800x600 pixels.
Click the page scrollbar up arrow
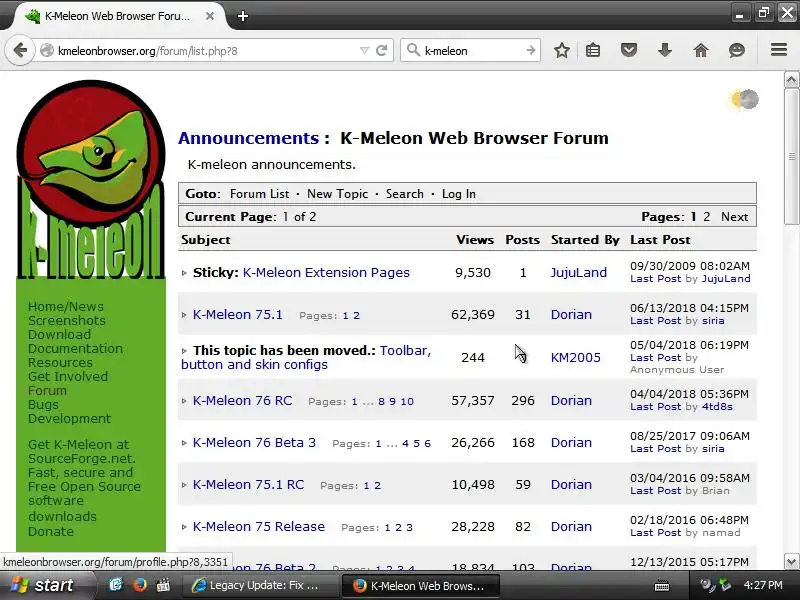click(x=791, y=80)
